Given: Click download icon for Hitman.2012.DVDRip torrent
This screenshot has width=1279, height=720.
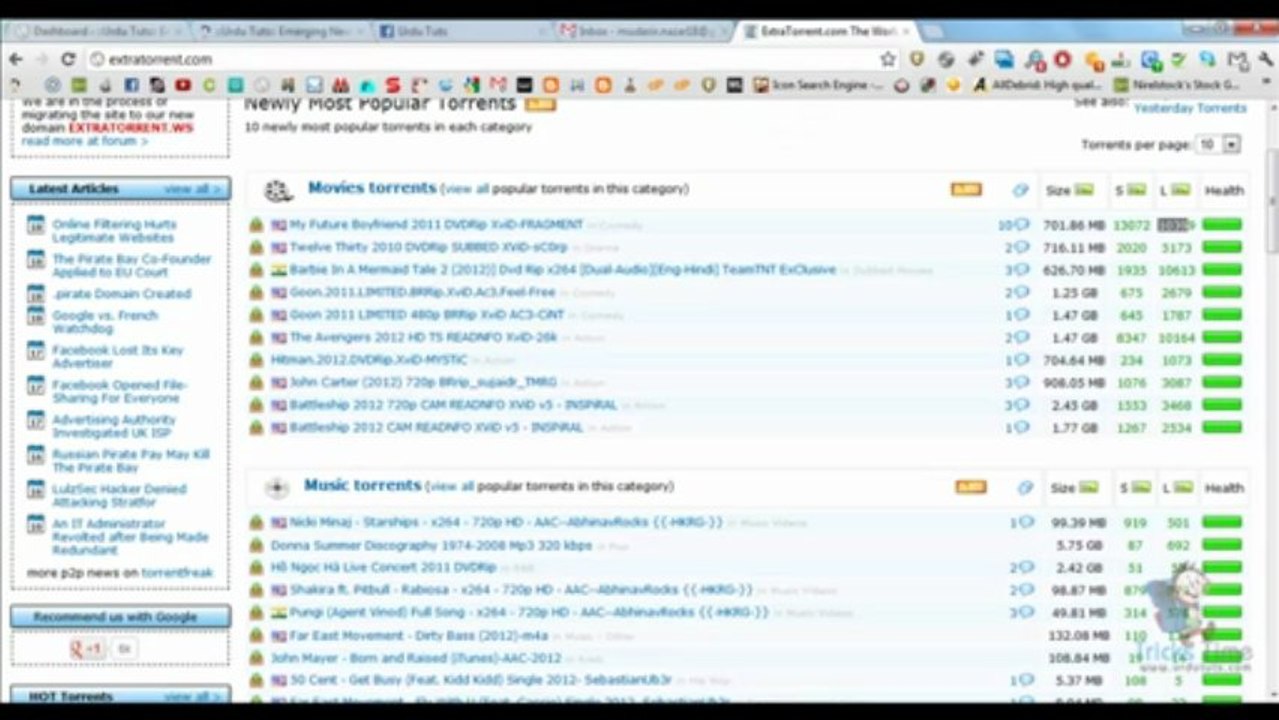Looking at the screenshot, I should (256, 360).
